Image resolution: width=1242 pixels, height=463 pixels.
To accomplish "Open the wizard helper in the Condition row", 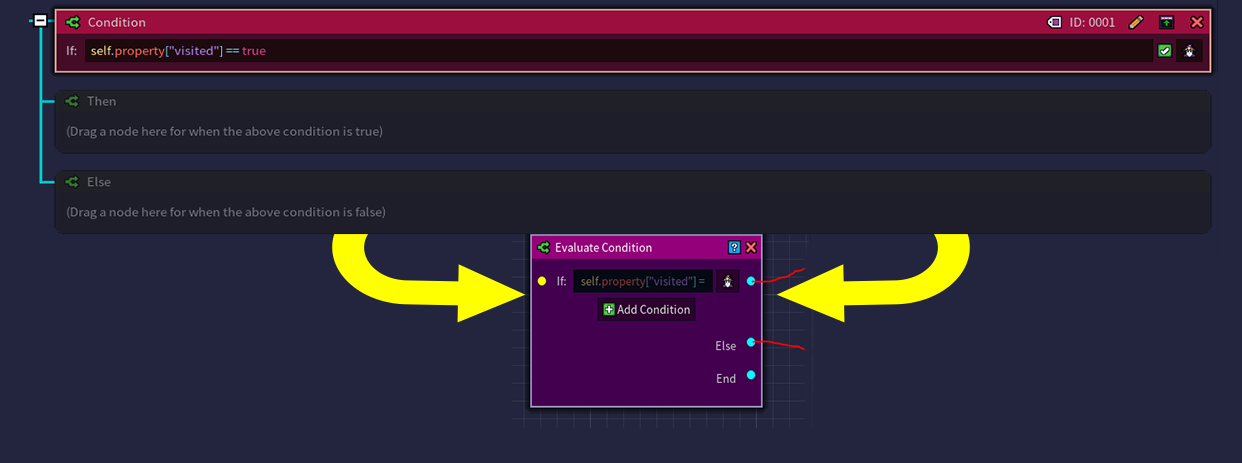I will tap(1189, 51).
